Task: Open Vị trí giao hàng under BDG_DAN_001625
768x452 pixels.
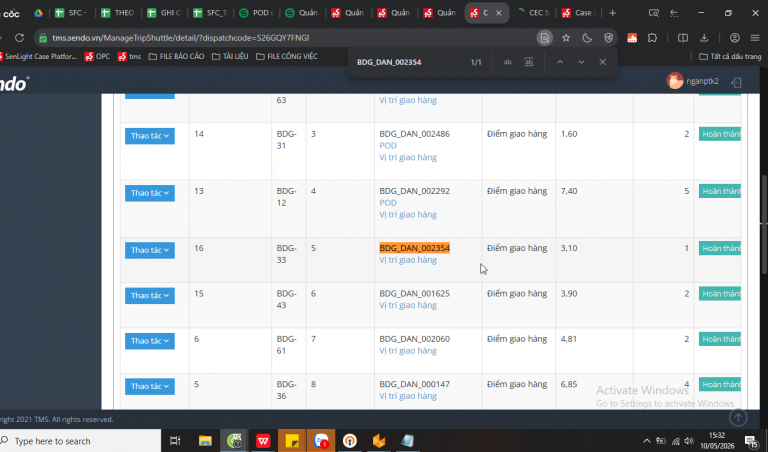Action: click(x=408, y=306)
